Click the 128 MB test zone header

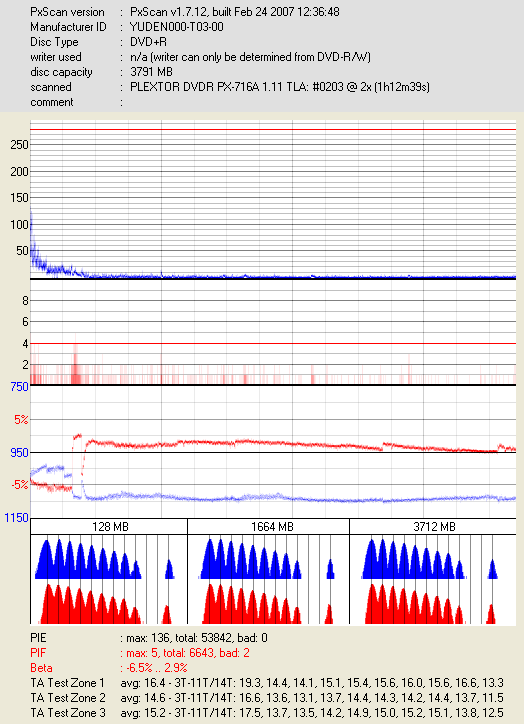point(109,526)
